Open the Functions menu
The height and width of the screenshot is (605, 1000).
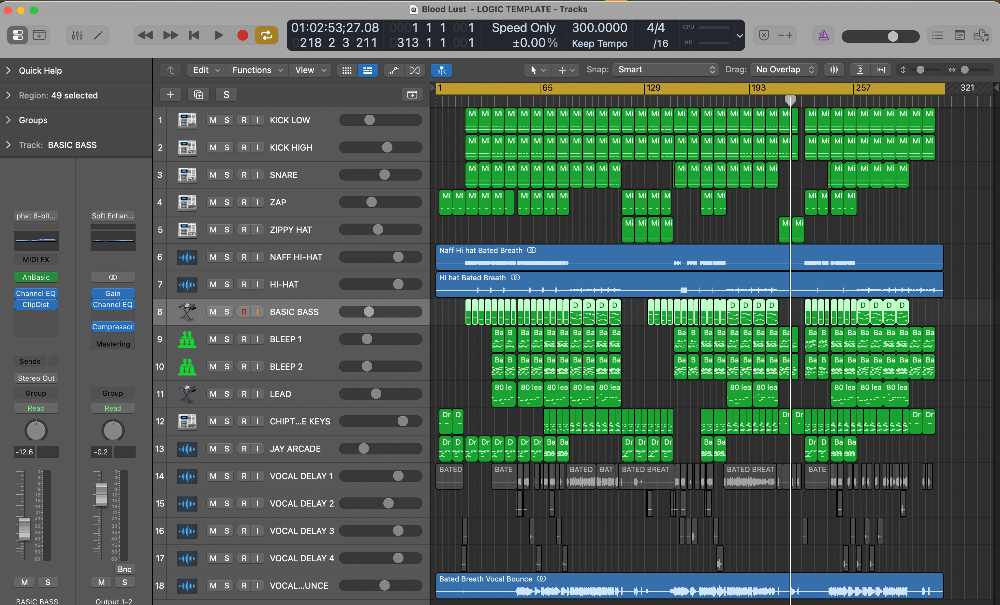(257, 70)
